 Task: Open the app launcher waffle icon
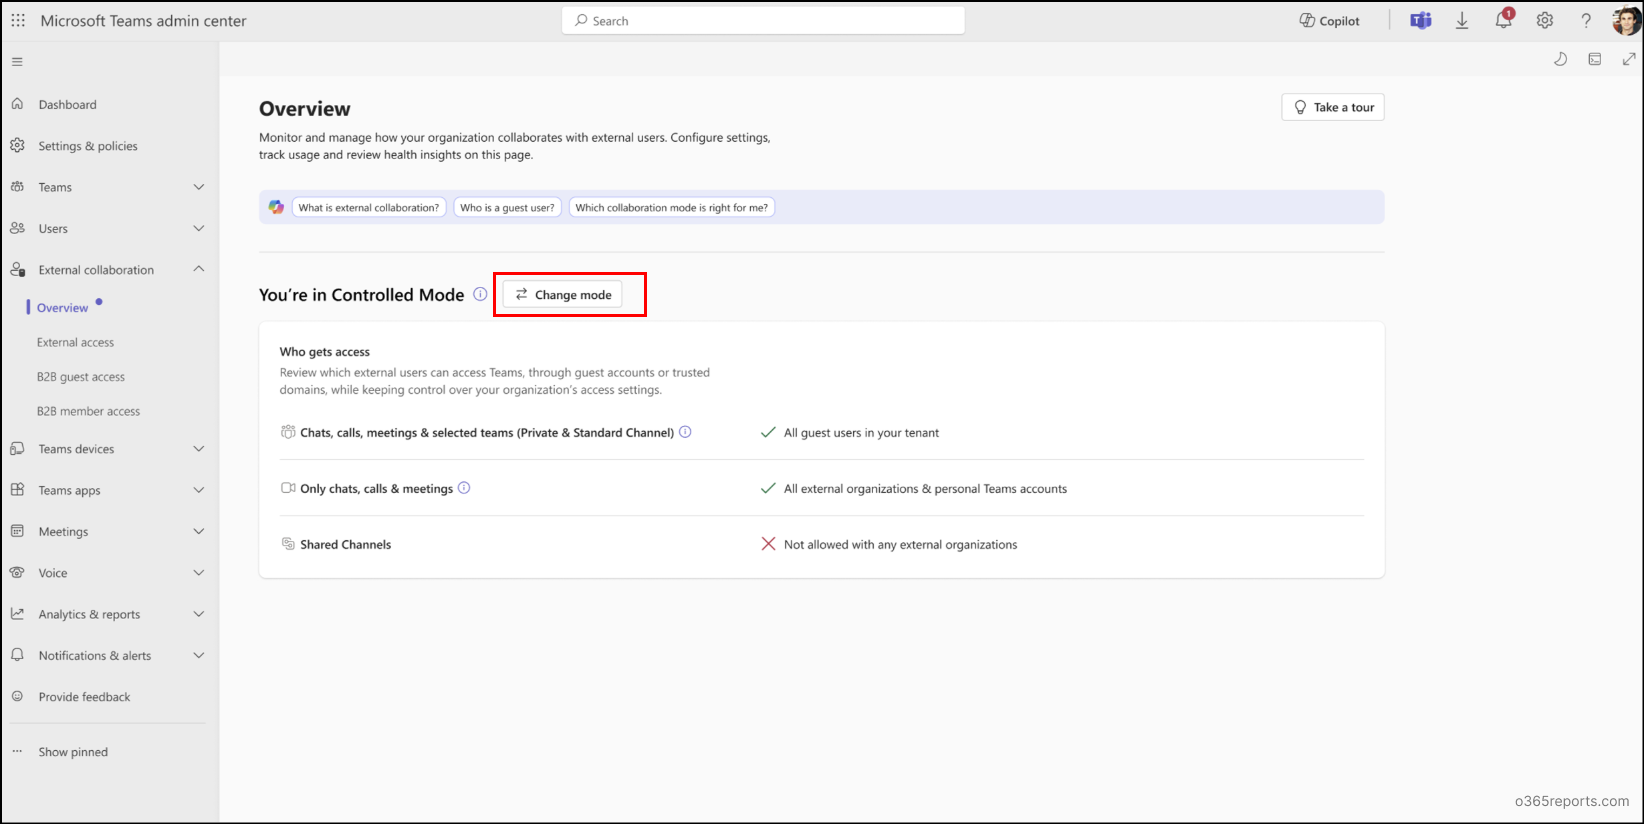18,21
